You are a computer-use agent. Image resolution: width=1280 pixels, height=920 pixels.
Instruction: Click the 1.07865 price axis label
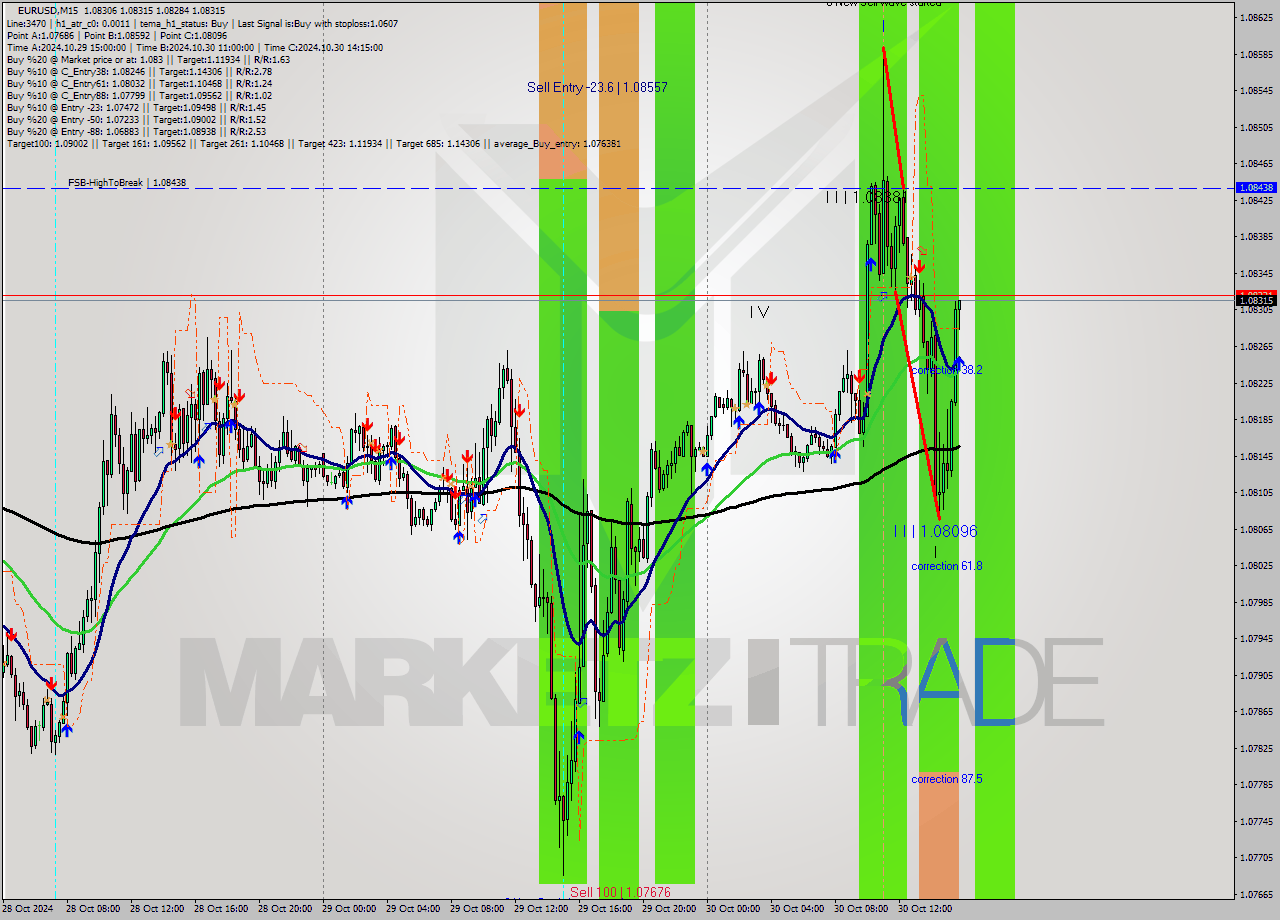coord(1255,712)
